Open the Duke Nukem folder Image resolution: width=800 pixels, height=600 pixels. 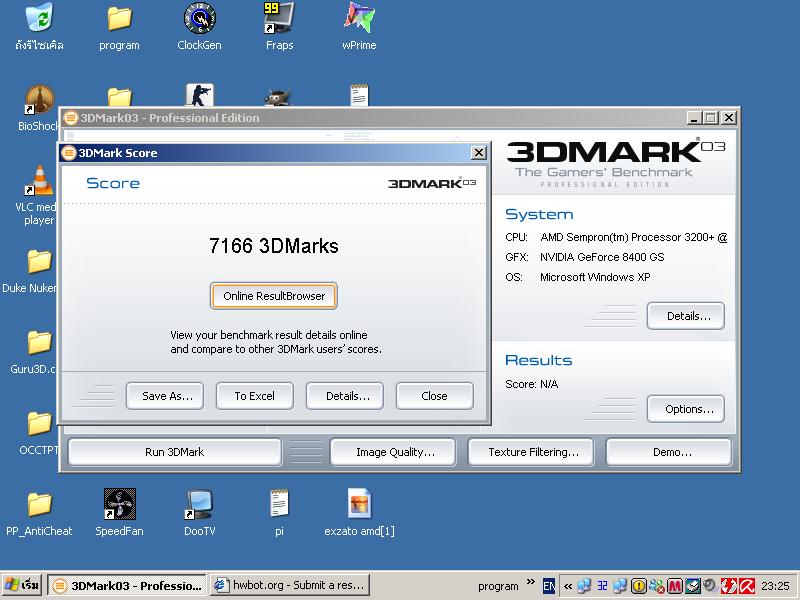39,262
